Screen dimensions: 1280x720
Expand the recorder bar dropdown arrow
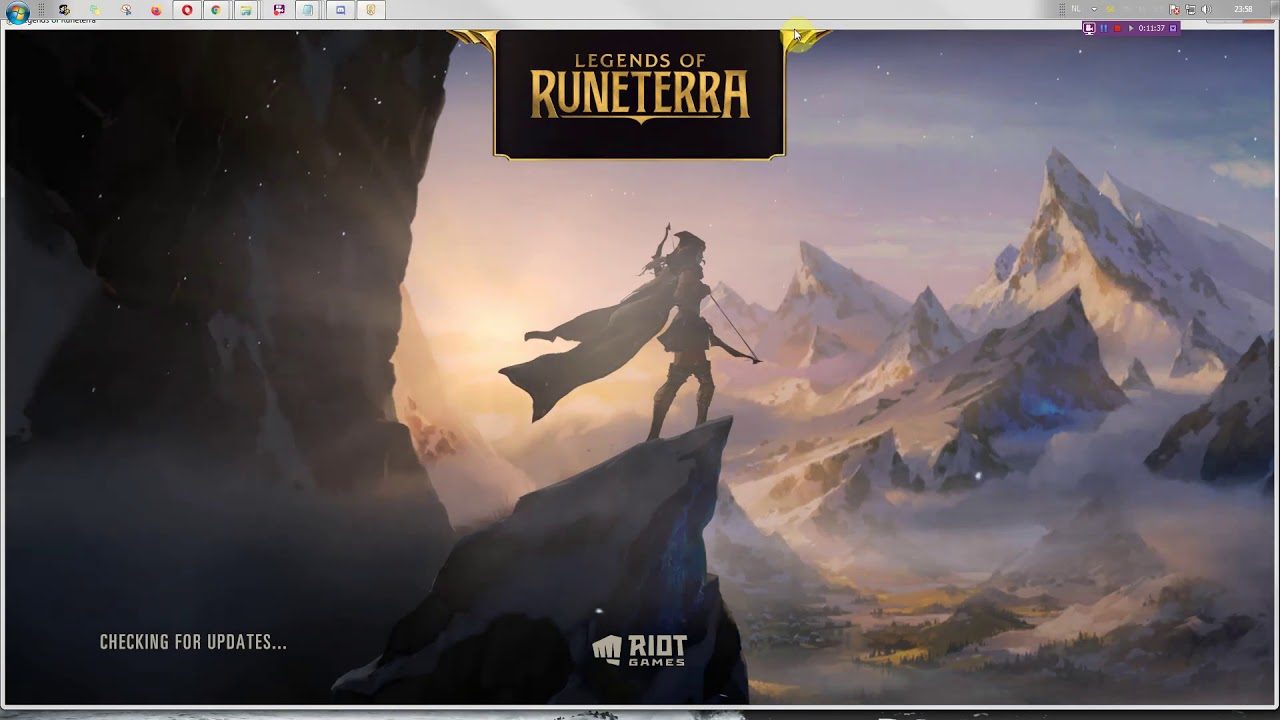(1173, 28)
